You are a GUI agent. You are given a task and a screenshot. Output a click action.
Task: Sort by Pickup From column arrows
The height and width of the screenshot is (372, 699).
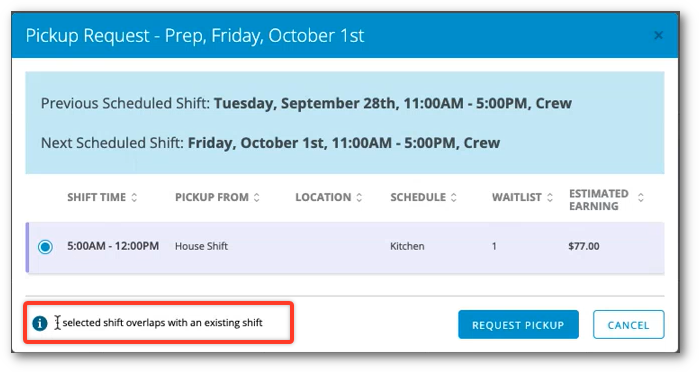coord(256,198)
